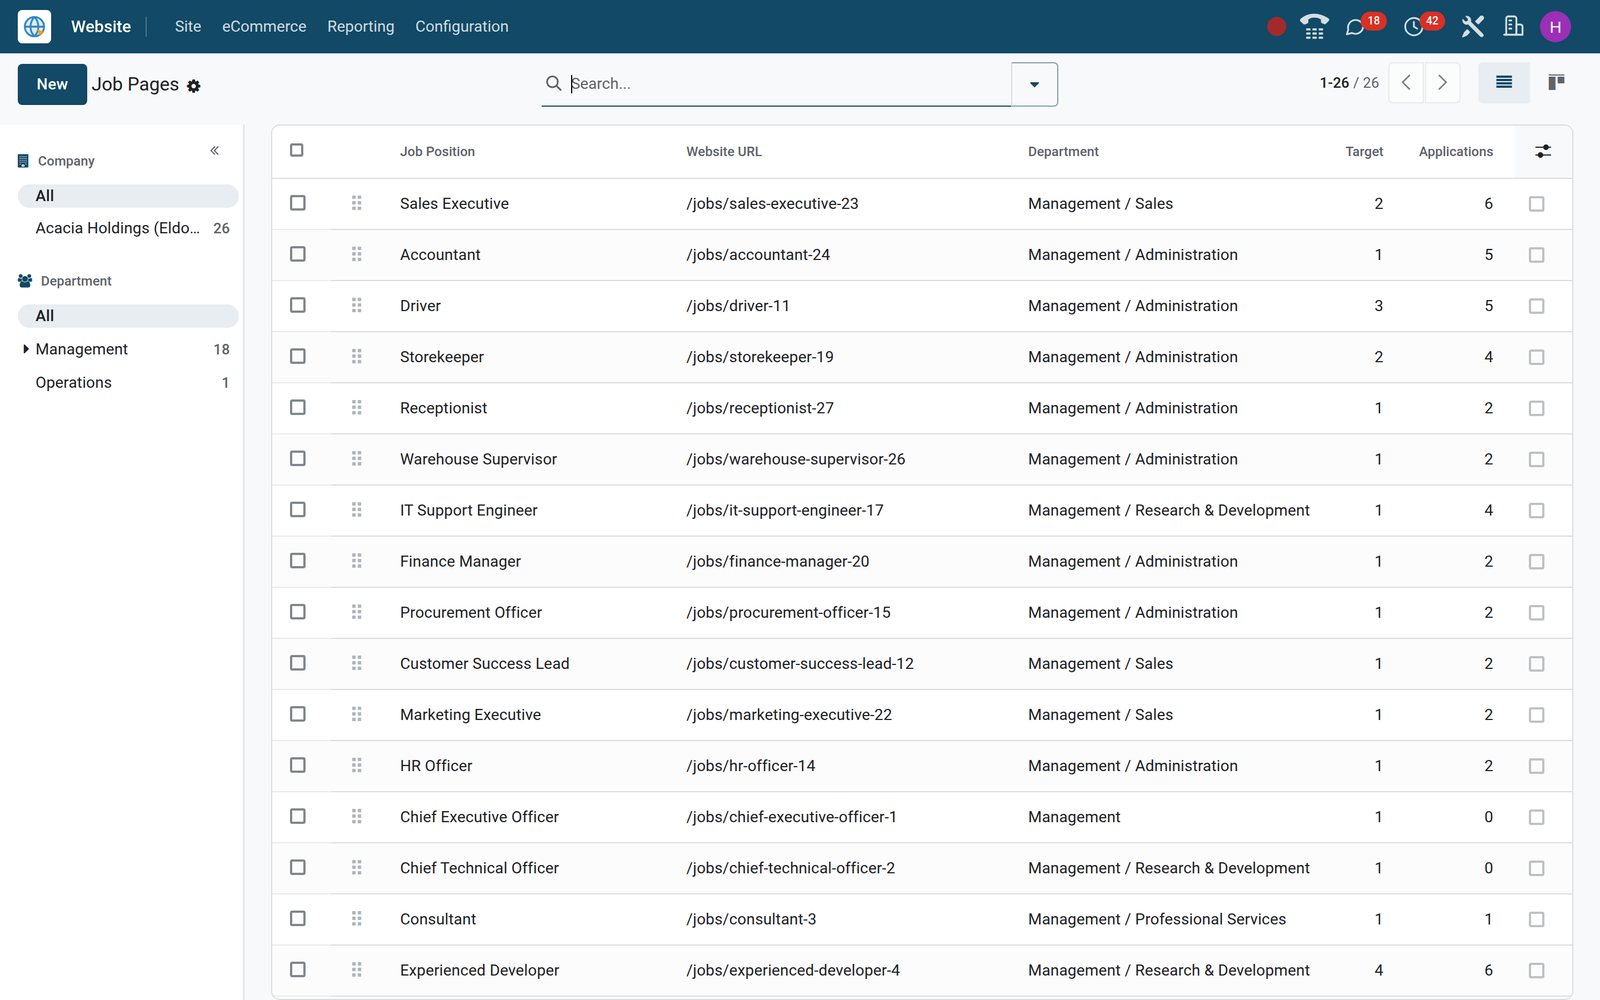The width and height of the screenshot is (1600, 1000).
Task: Filter by Operations department
Action: 128,382
